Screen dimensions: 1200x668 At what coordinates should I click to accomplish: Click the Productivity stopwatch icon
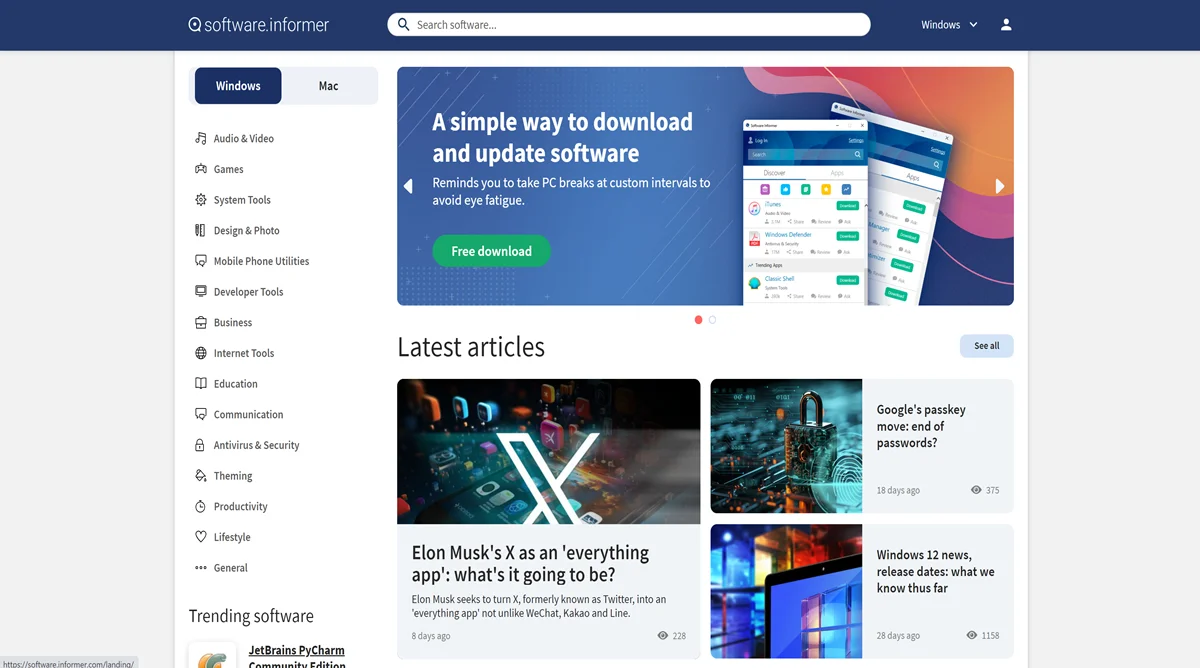coord(201,506)
